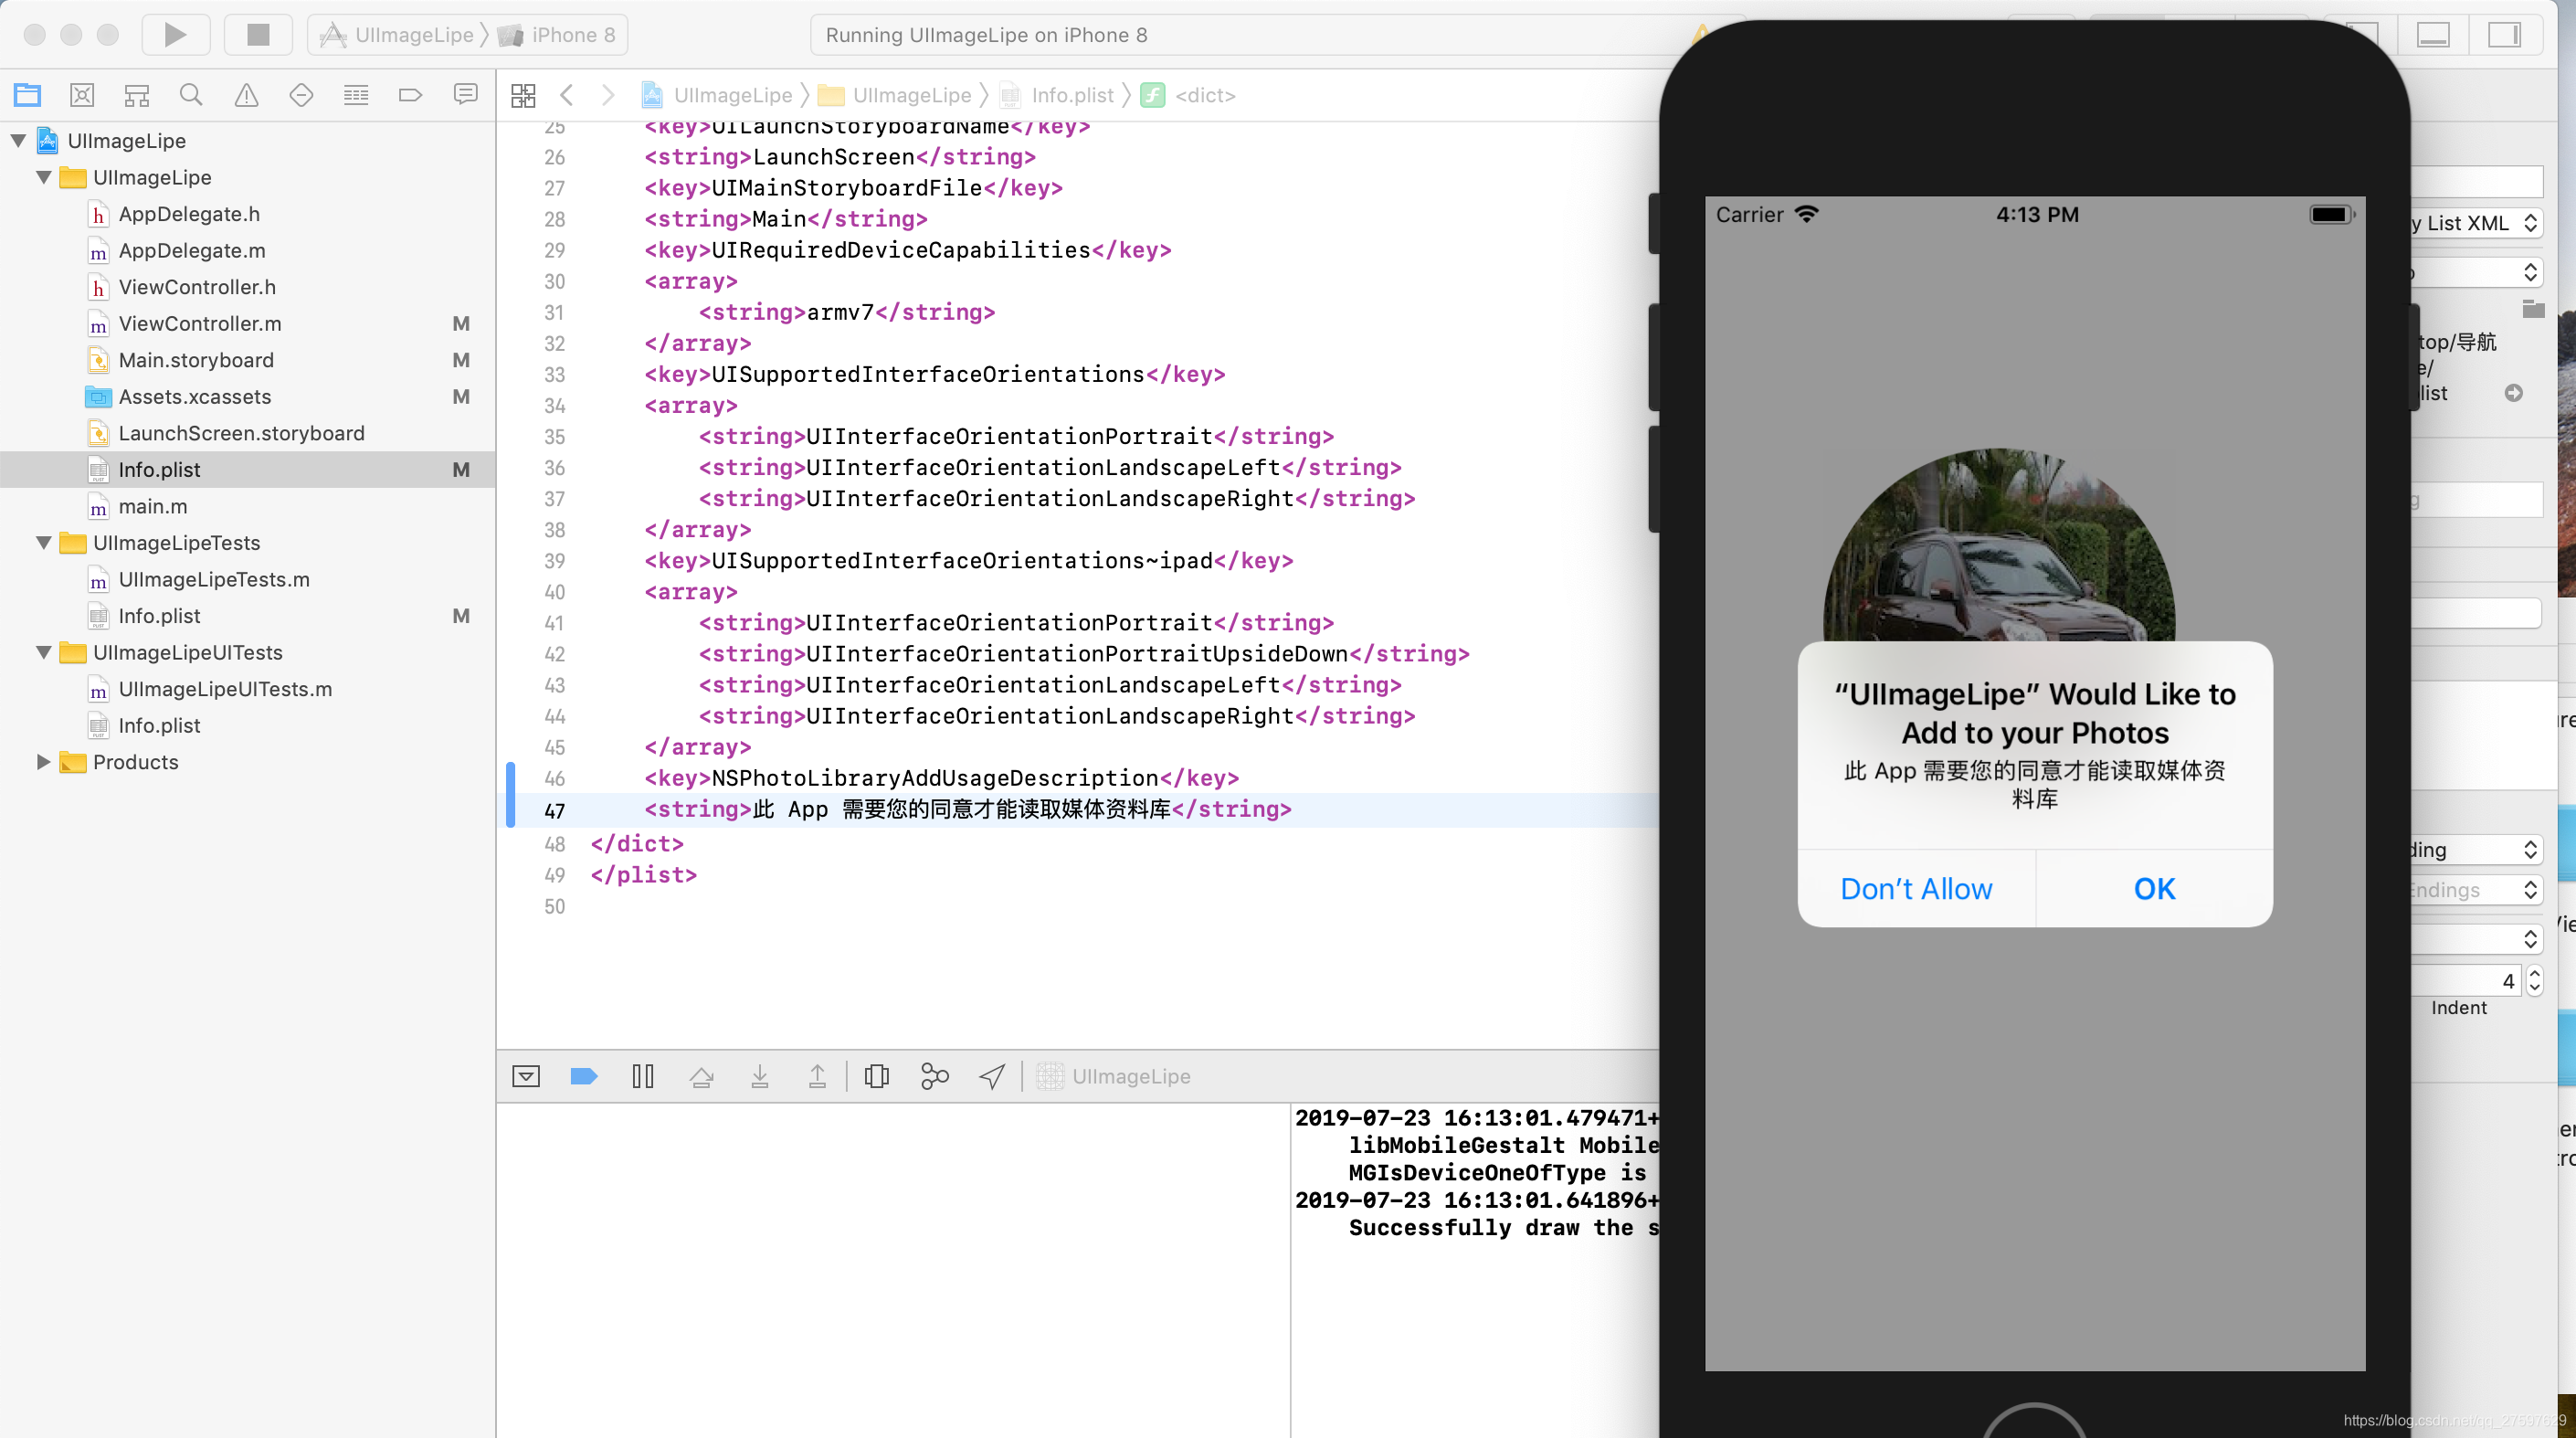Click UIImageLipe project in jump bar
Screen dimensions: 2576x1438
coord(717,95)
